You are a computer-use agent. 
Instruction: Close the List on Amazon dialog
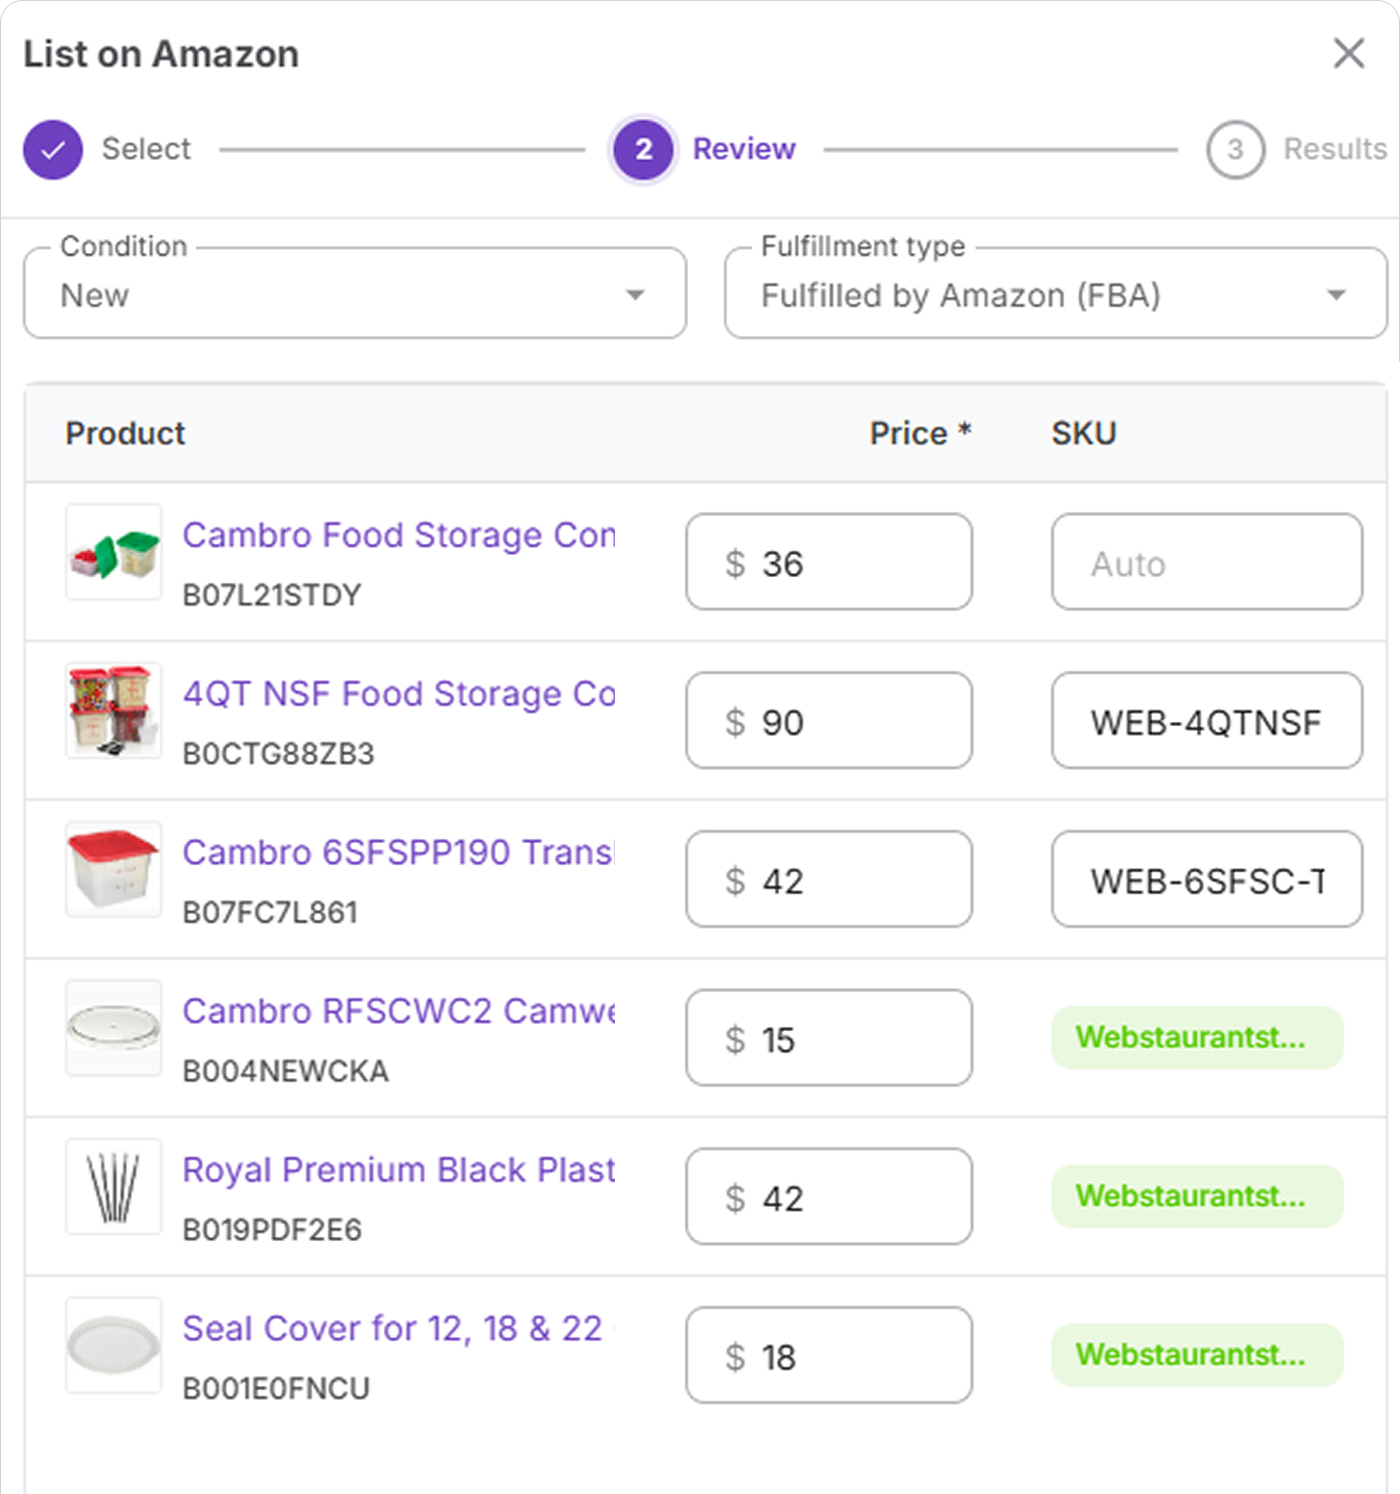click(1348, 53)
